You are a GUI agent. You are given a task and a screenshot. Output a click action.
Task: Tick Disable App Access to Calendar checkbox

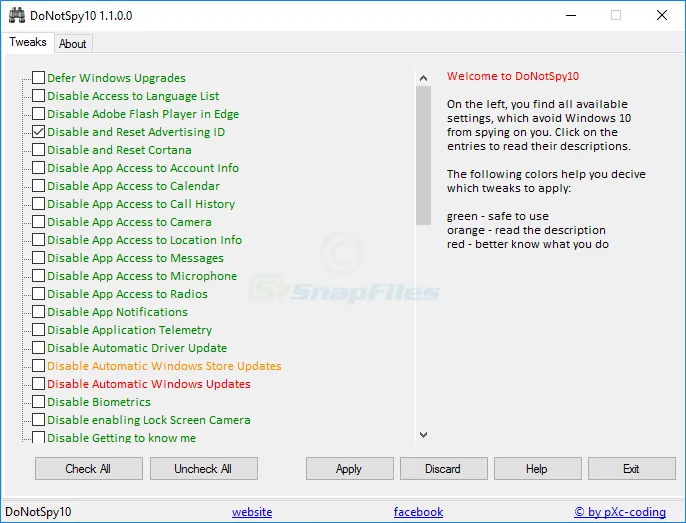(38, 185)
